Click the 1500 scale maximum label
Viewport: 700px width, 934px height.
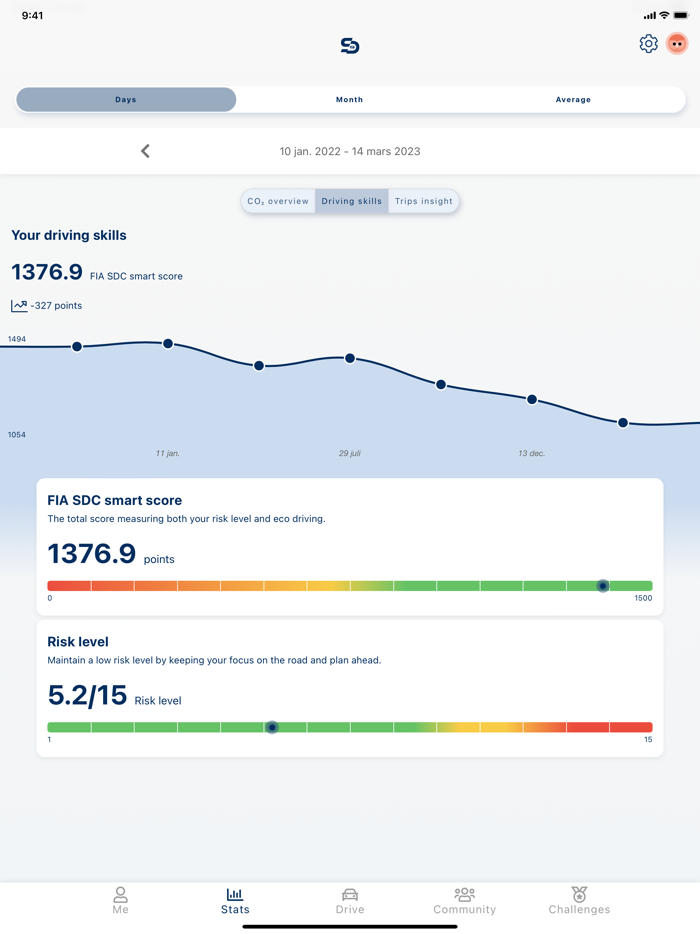point(643,598)
